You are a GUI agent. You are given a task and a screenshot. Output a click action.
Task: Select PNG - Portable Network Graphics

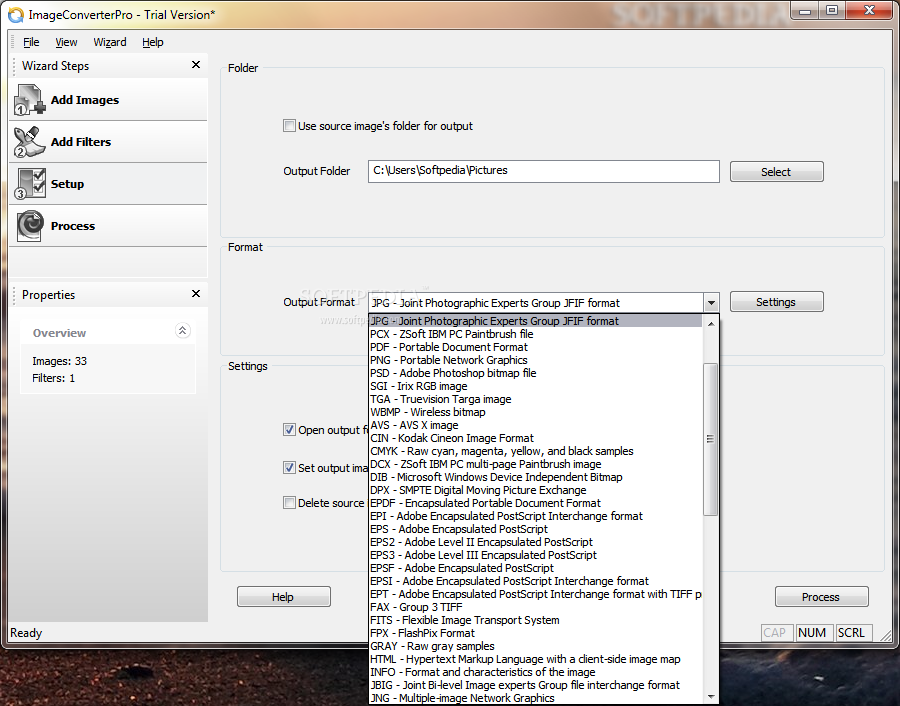(536, 360)
